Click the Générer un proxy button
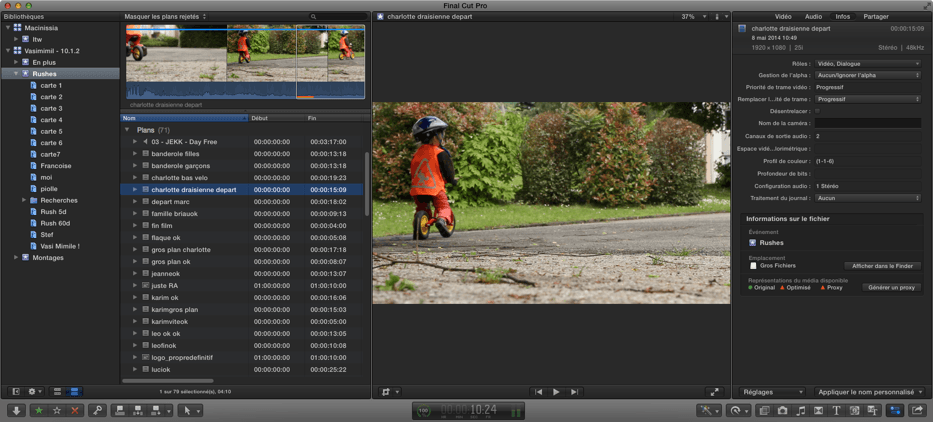This screenshot has width=933, height=422. pos(890,287)
